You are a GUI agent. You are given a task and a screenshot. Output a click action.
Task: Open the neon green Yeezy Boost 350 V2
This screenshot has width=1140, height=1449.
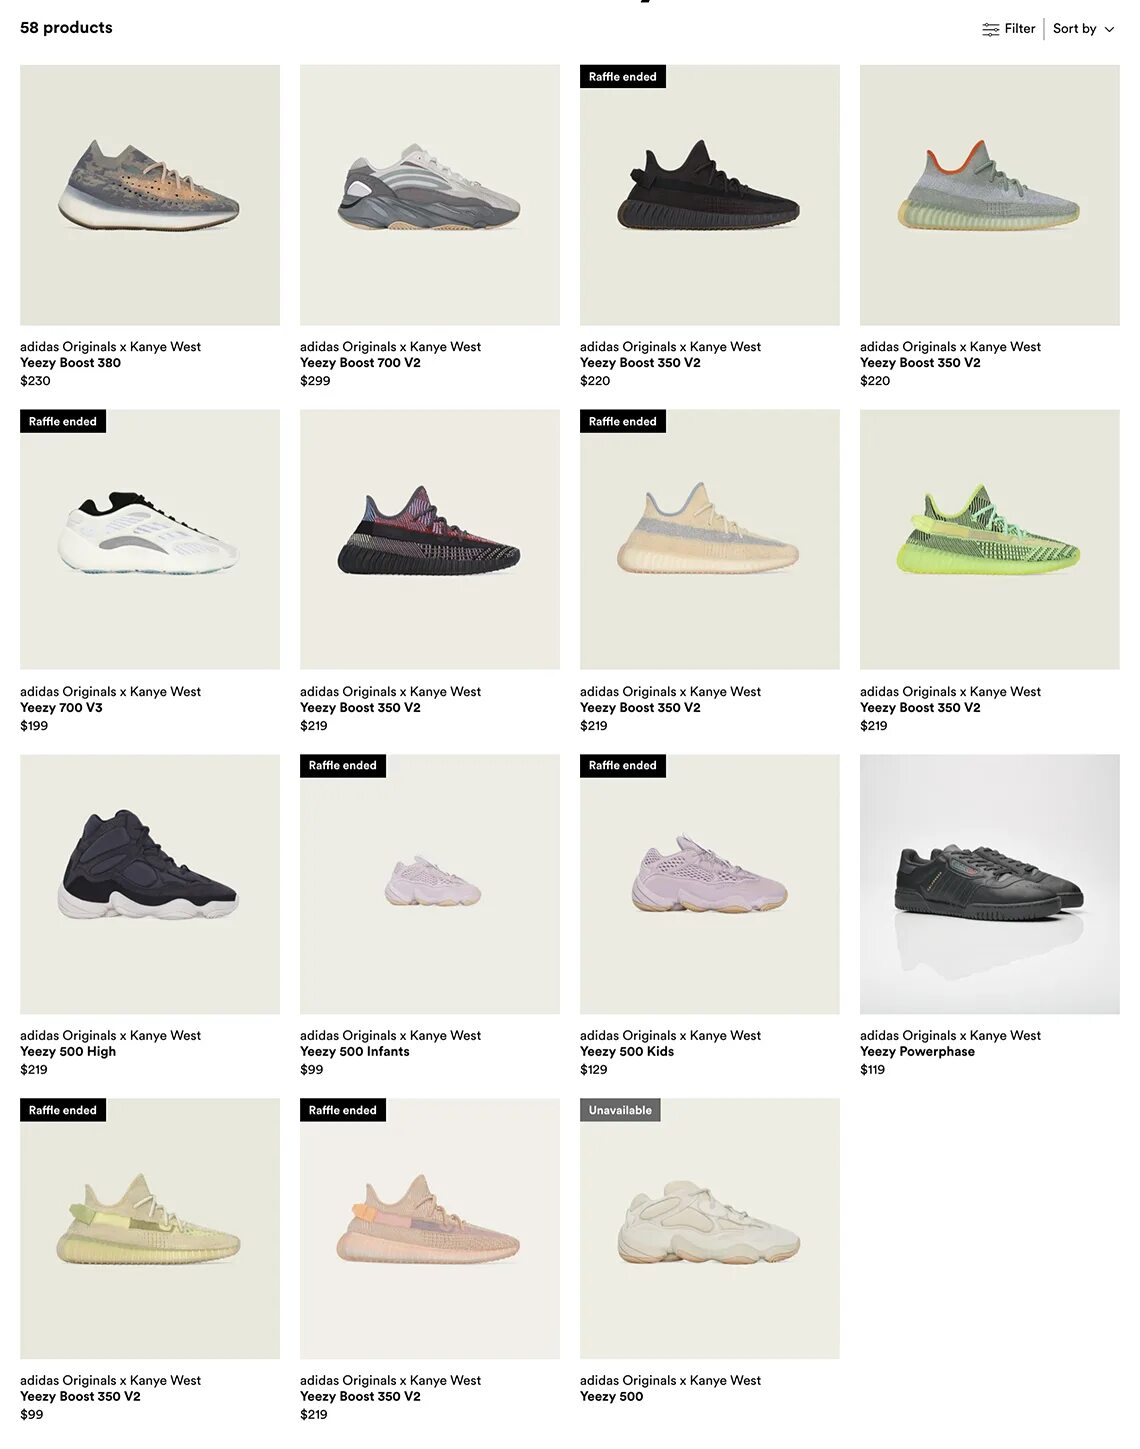(990, 539)
